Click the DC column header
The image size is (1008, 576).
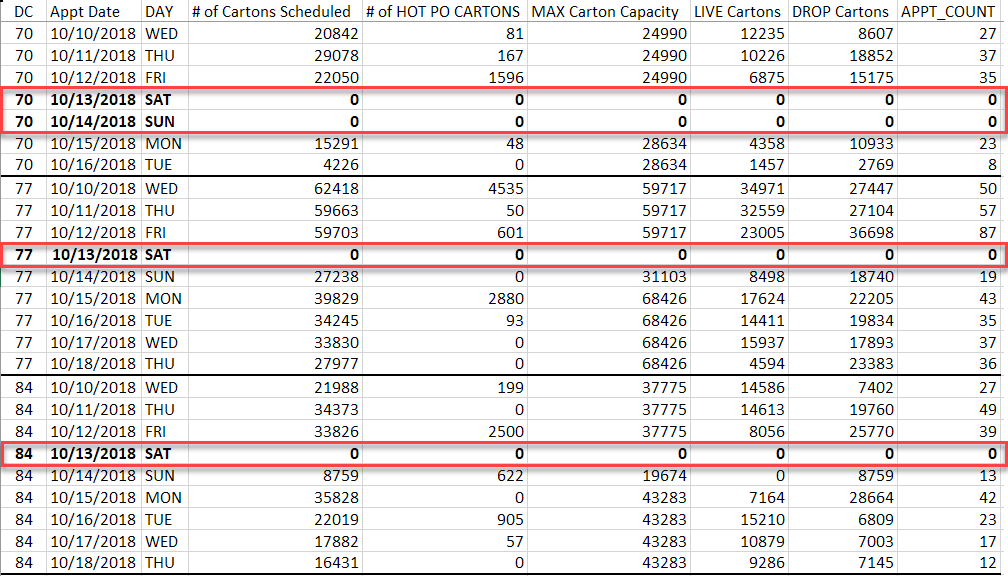click(23, 12)
